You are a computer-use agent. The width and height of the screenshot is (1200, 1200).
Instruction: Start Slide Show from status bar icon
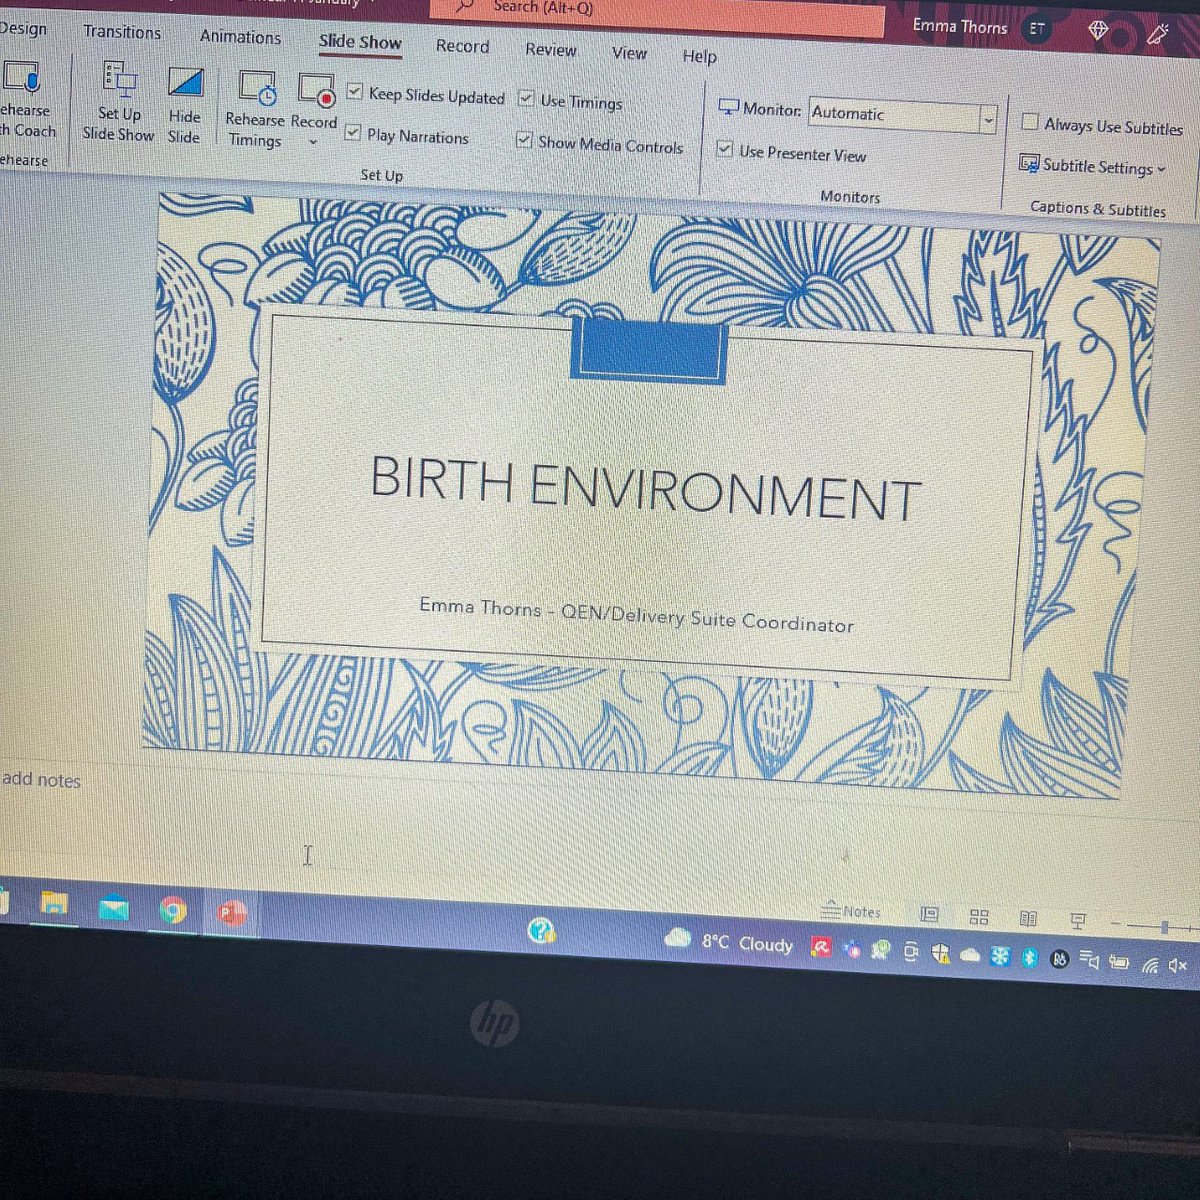[1078, 920]
